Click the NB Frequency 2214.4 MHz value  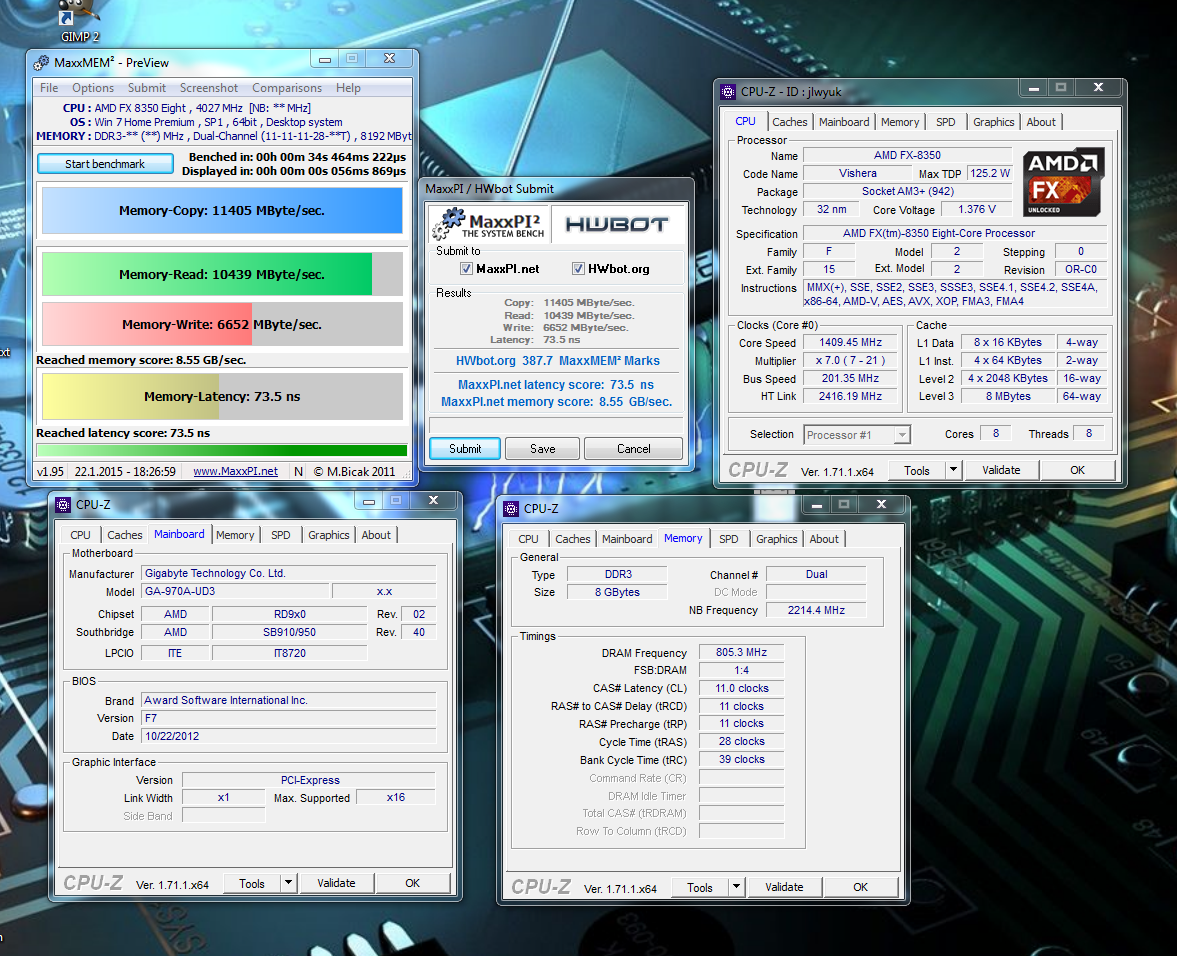coord(816,610)
